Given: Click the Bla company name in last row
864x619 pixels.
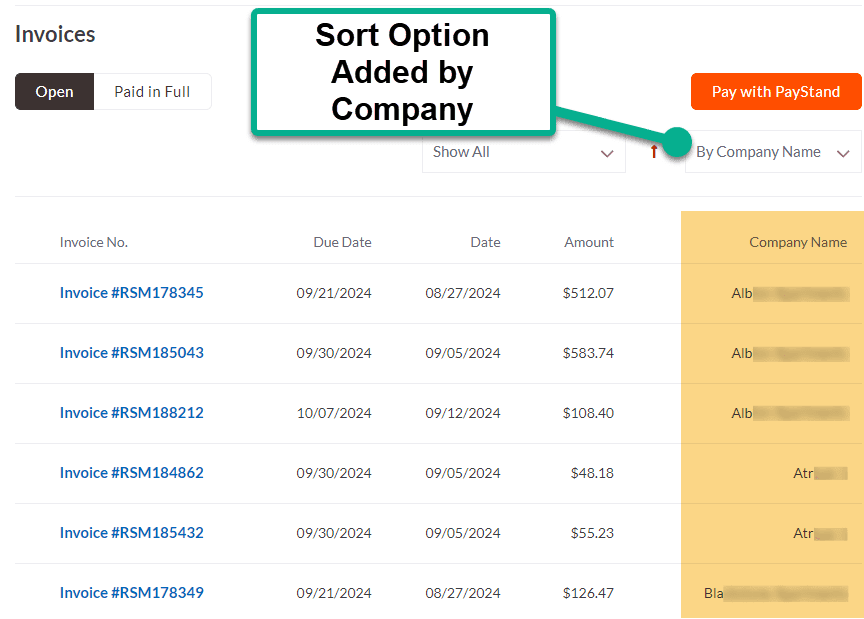Looking at the screenshot, I should [776, 594].
